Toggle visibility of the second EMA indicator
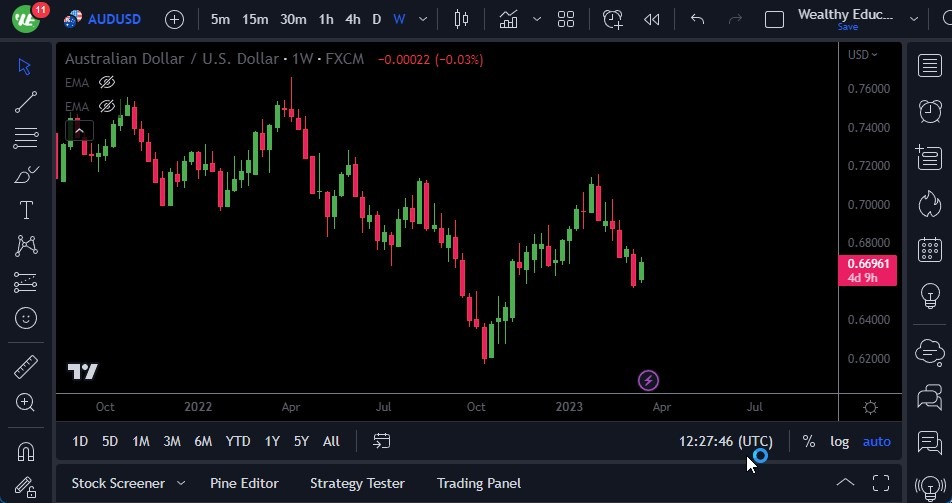The image size is (952, 503). [107, 106]
